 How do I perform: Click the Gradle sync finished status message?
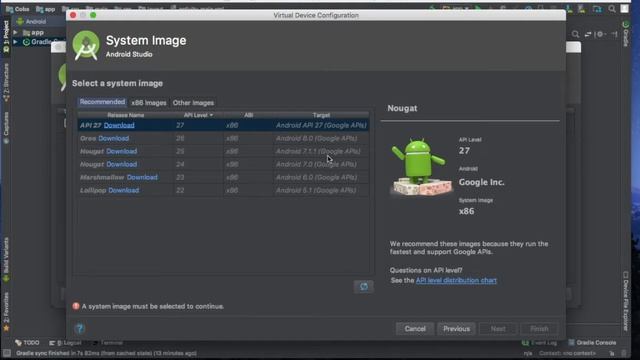pyautogui.click(x=106, y=353)
